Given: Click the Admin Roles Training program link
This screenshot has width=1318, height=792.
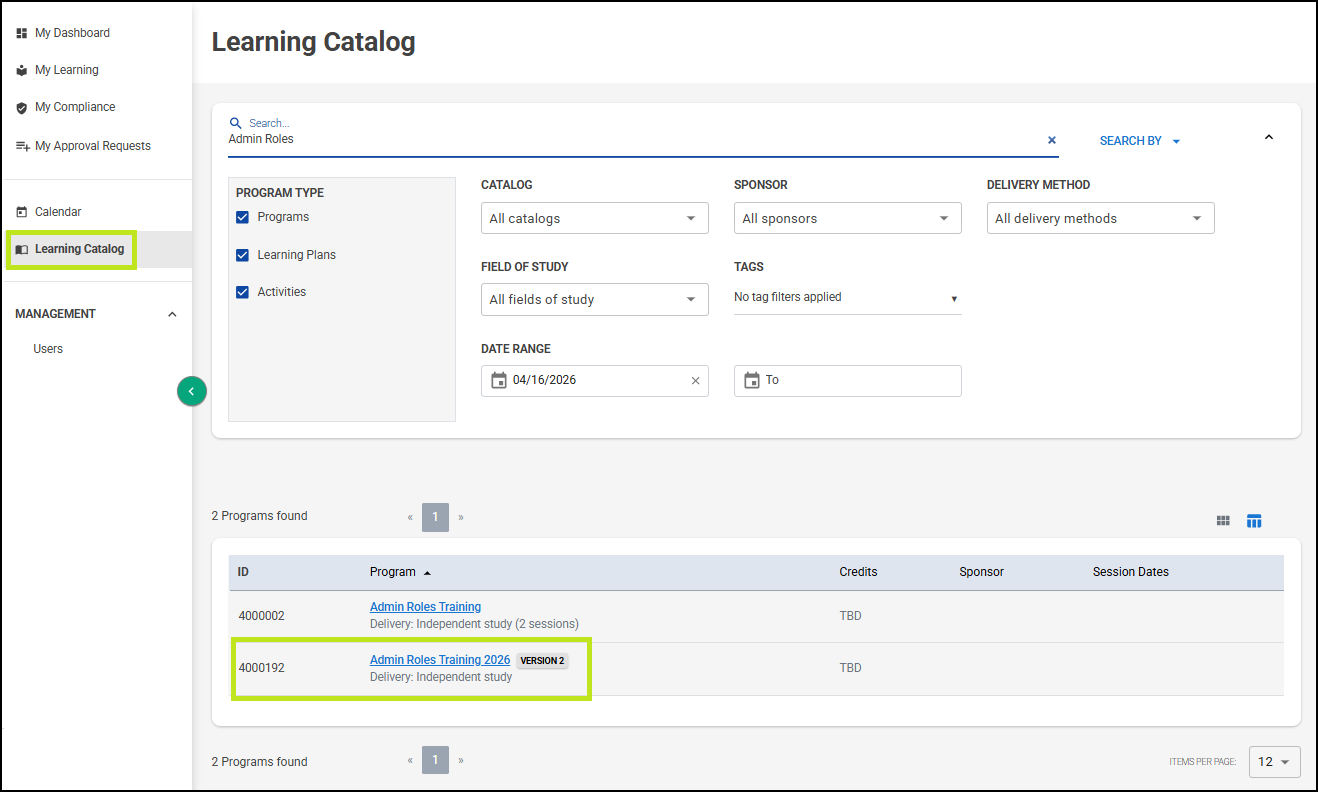Looking at the screenshot, I should pos(425,607).
